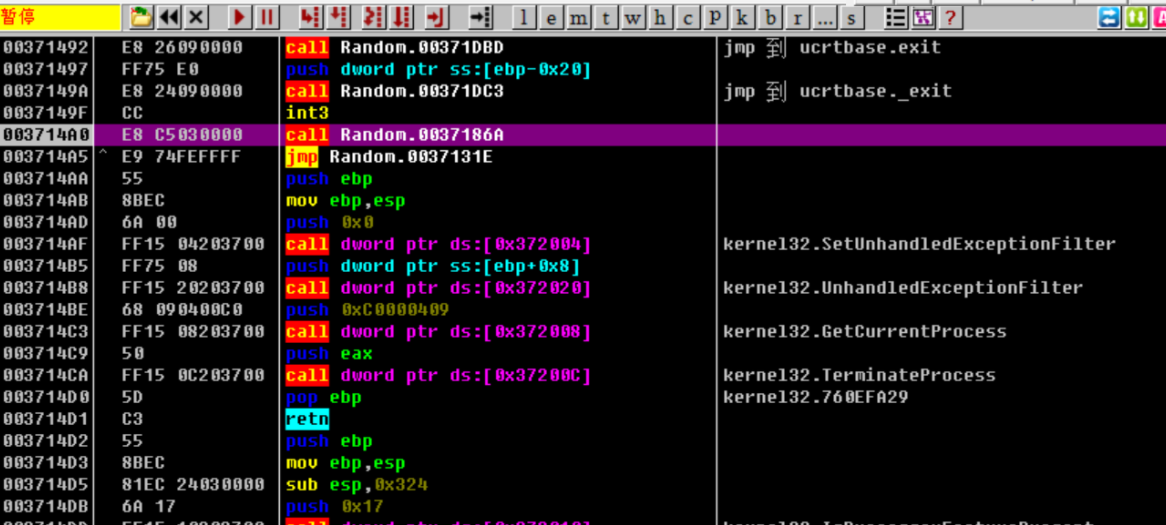
Task: Pause execution using the pause icon
Action: [x=267, y=17]
